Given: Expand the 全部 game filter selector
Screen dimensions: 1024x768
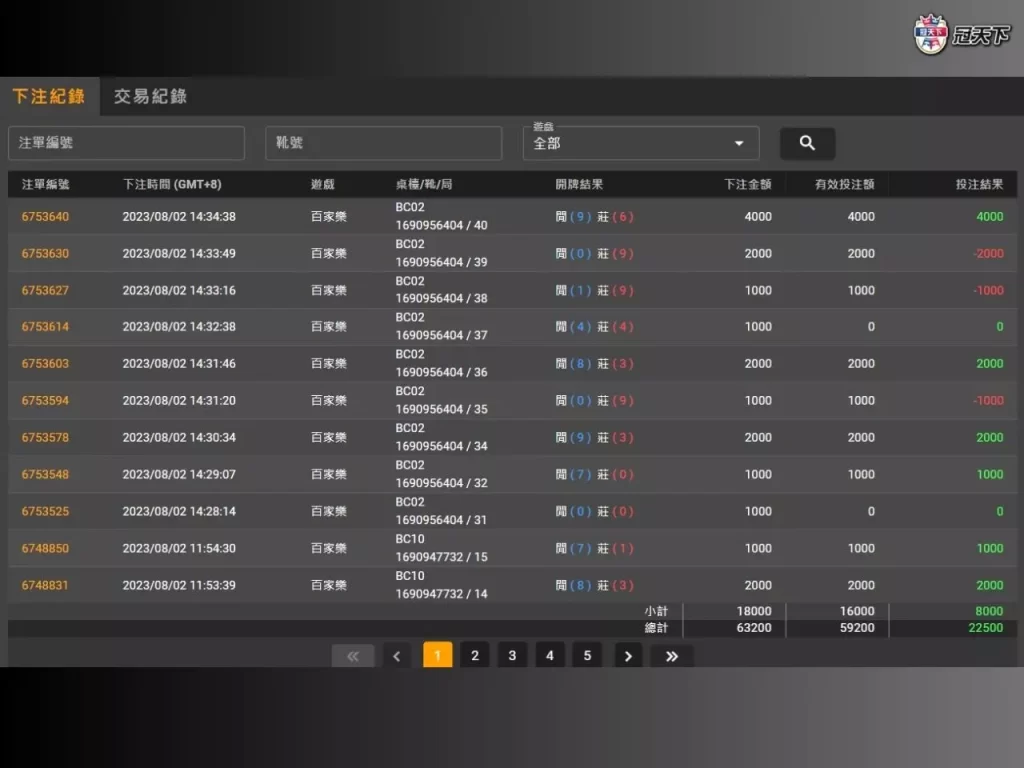Looking at the screenshot, I should (x=640, y=143).
